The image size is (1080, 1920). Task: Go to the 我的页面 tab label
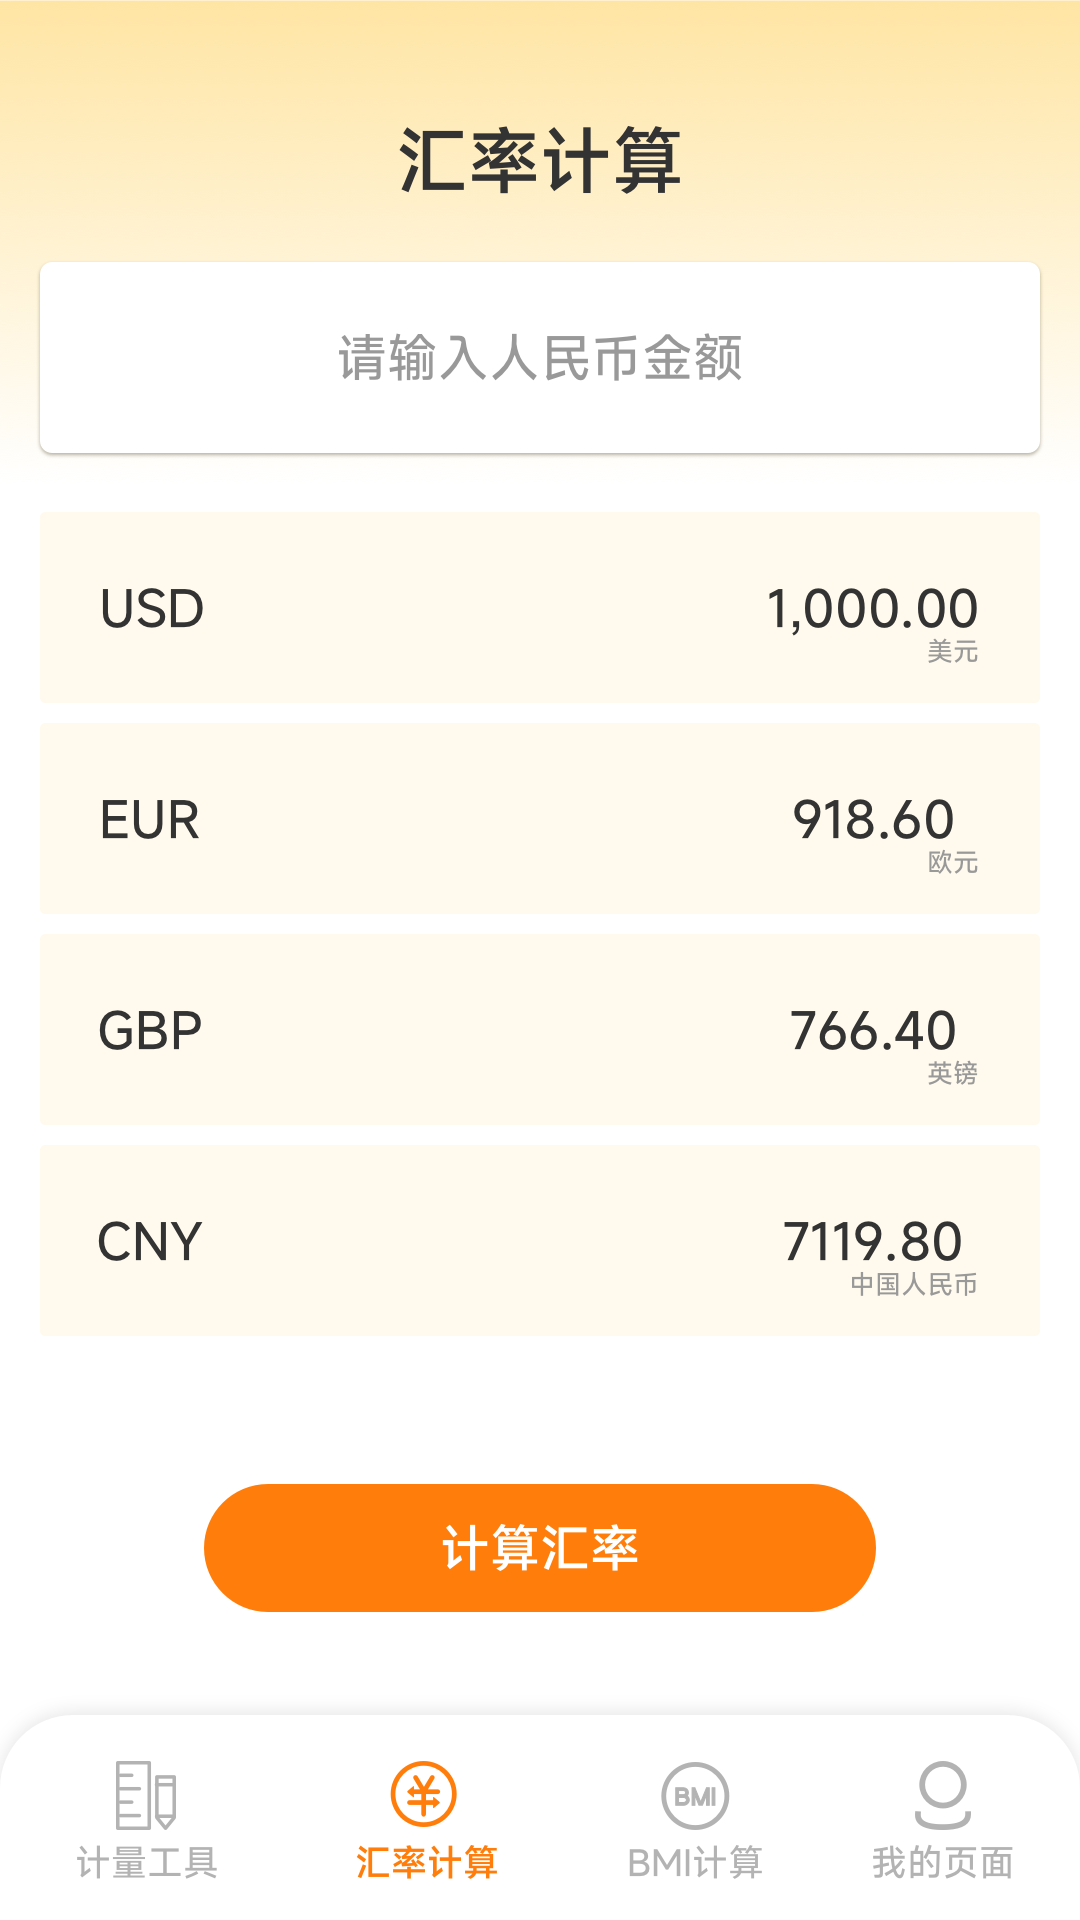click(942, 1863)
